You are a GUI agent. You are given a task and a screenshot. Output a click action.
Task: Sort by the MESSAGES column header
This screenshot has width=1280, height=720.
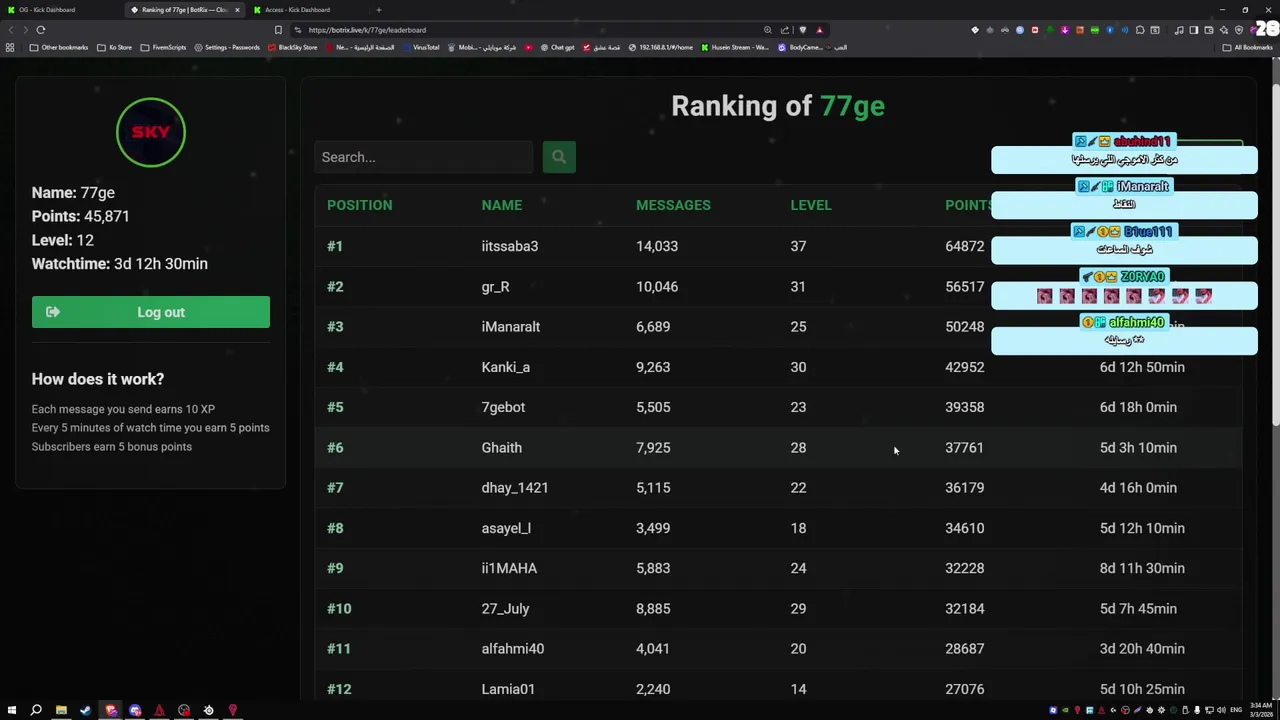click(673, 205)
